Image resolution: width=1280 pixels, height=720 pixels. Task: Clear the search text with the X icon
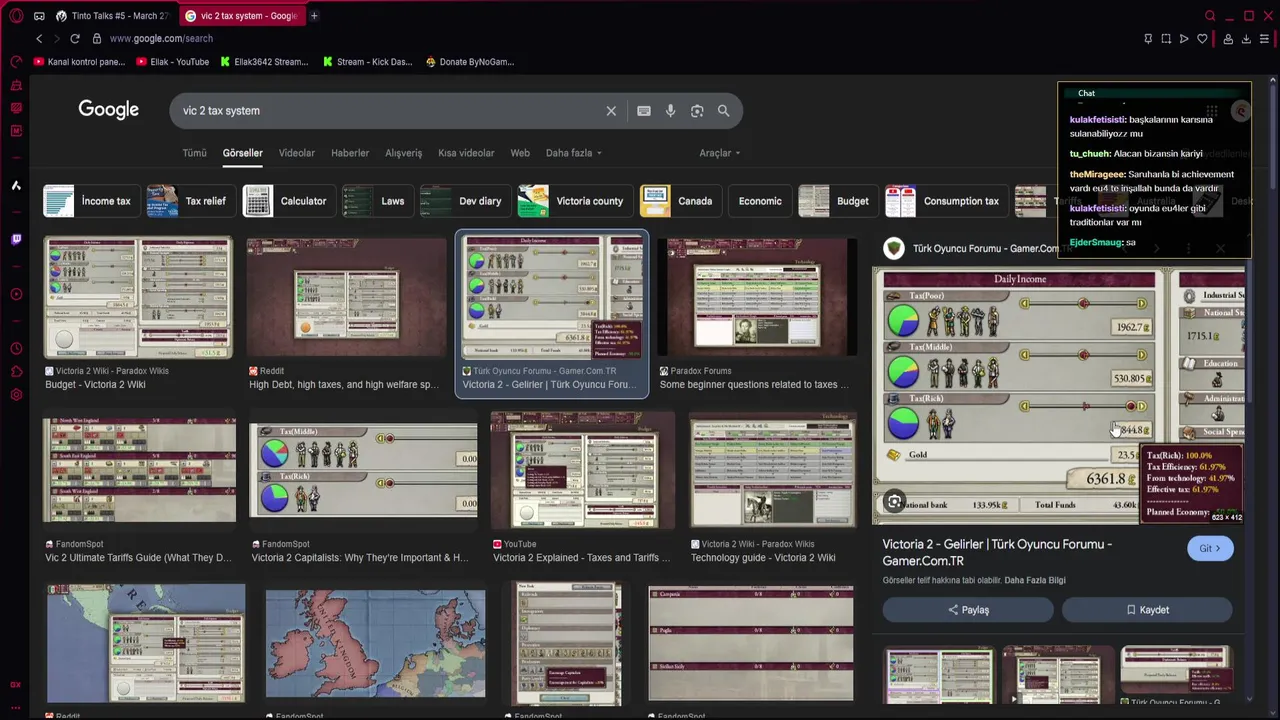(x=611, y=111)
